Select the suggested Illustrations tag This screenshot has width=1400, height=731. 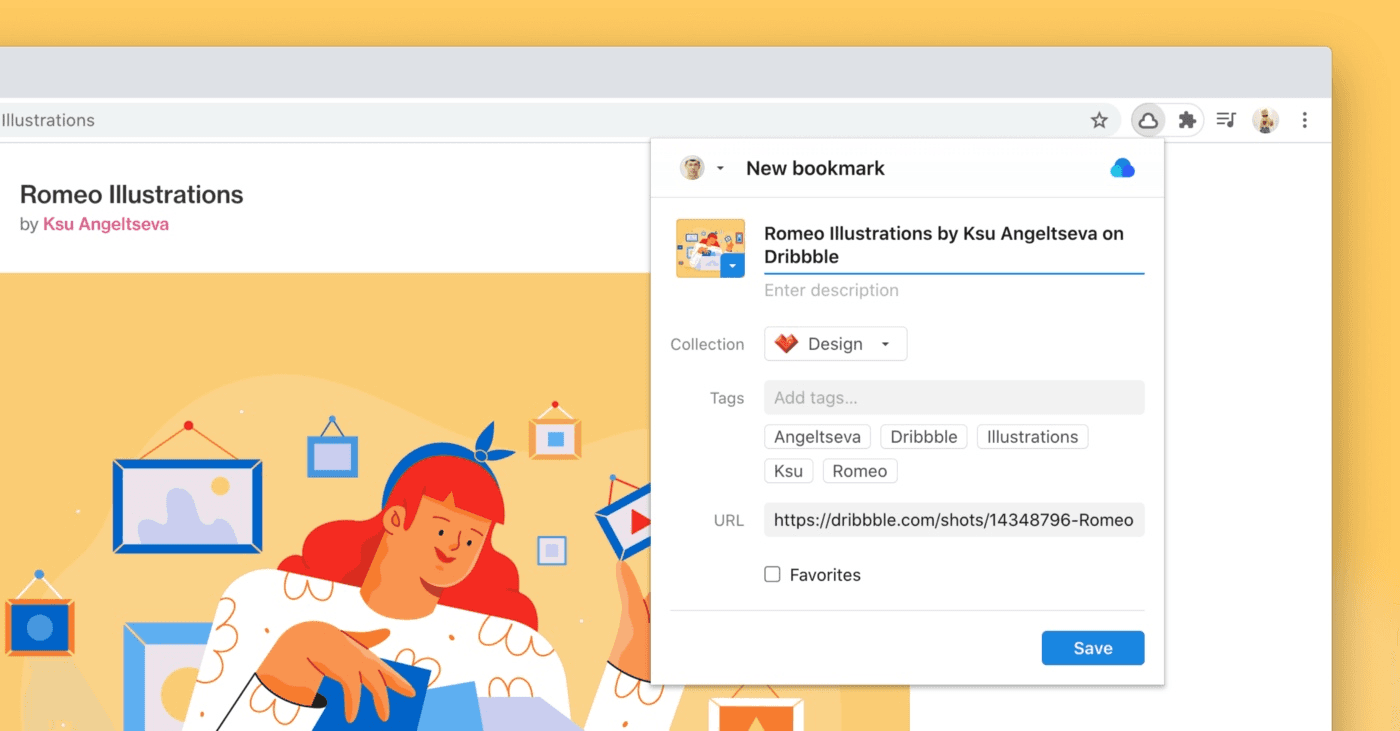point(1032,437)
